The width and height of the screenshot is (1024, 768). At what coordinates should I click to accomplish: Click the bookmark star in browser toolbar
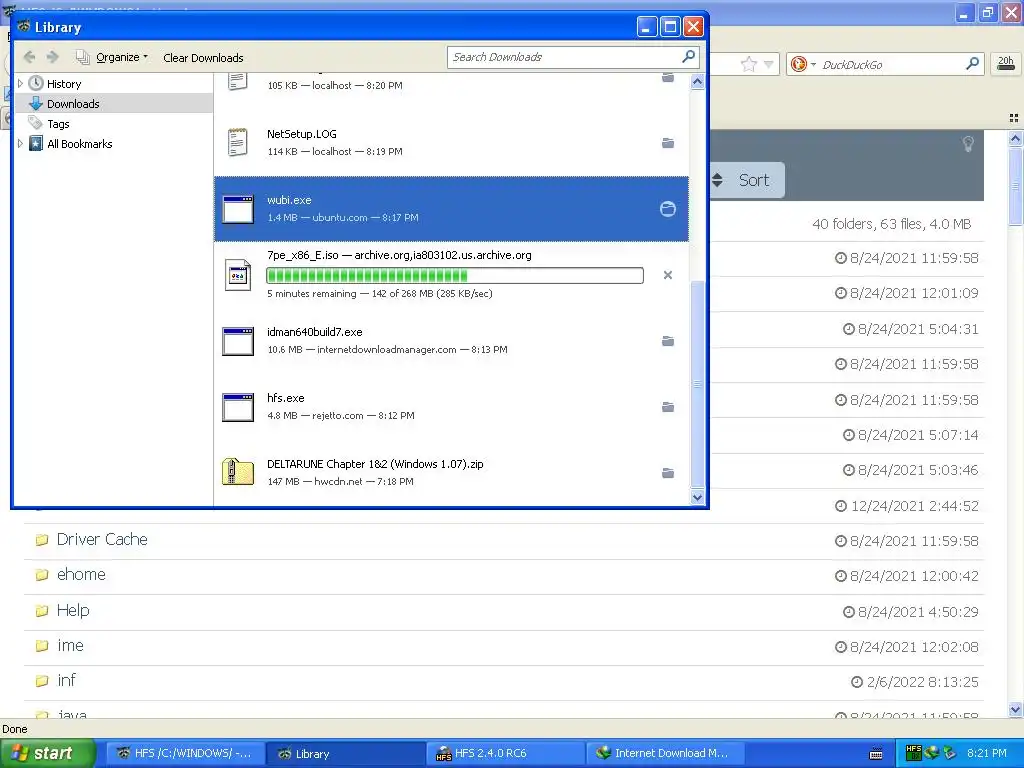[x=748, y=64]
